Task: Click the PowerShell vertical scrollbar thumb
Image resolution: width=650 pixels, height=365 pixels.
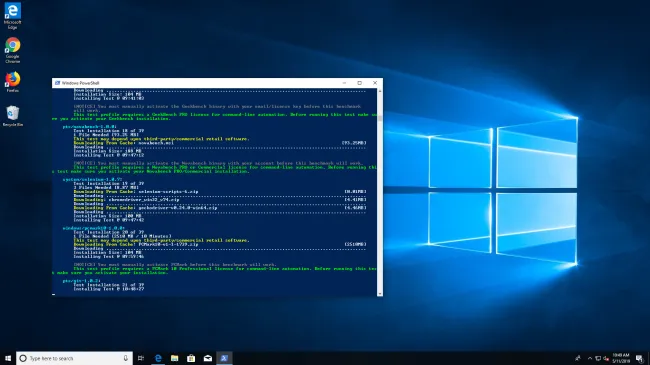Action: [x=380, y=118]
